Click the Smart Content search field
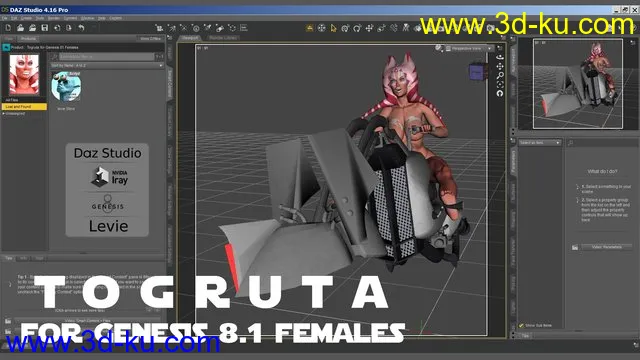 107,56
